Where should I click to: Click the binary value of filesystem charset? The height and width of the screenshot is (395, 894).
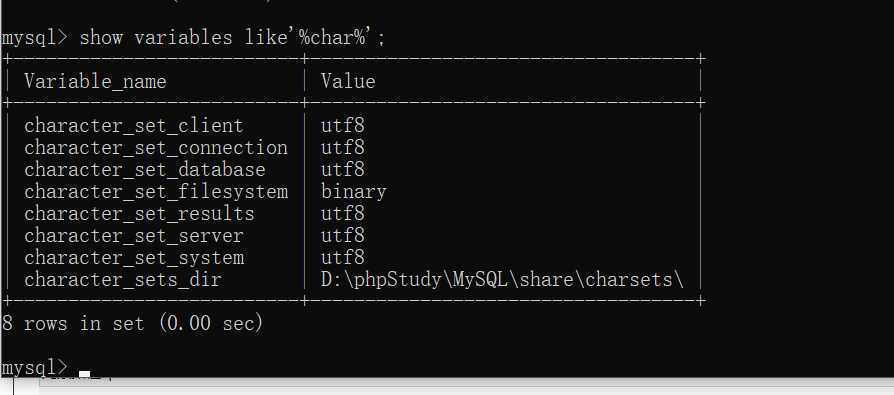tap(353, 192)
